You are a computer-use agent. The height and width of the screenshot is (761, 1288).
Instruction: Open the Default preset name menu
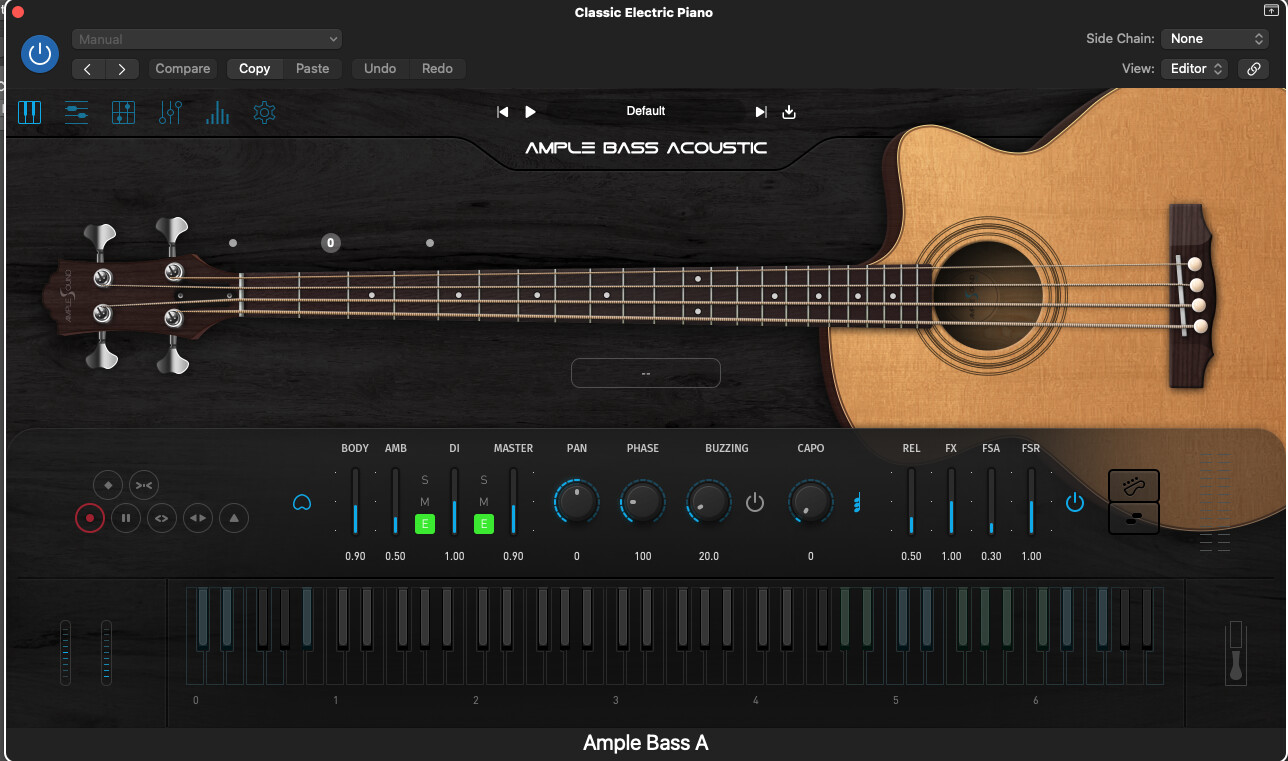[646, 111]
